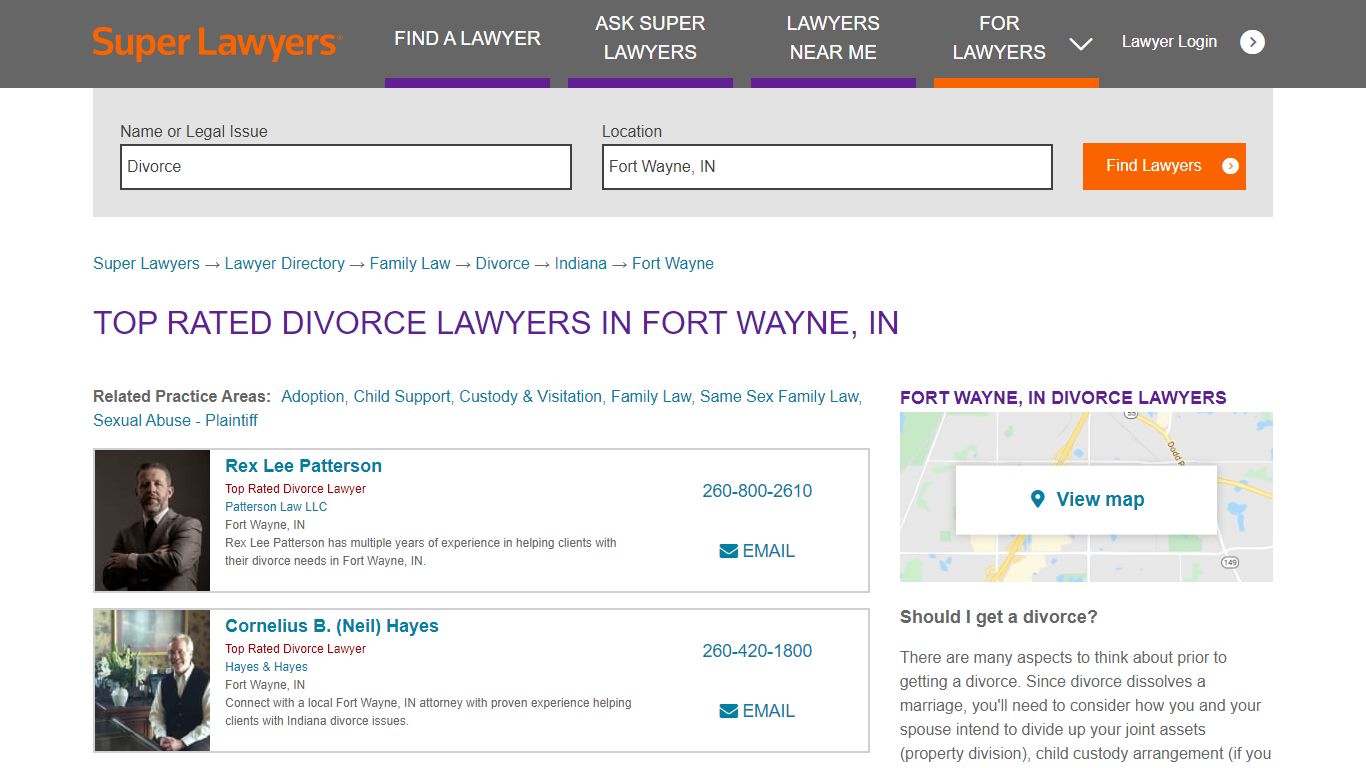The width and height of the screenshot is (1366, 768).
Task: Click the Top Rated Divorce Lawyer label under Hayes
Action: pyautogui.click(x=295, y=649)
